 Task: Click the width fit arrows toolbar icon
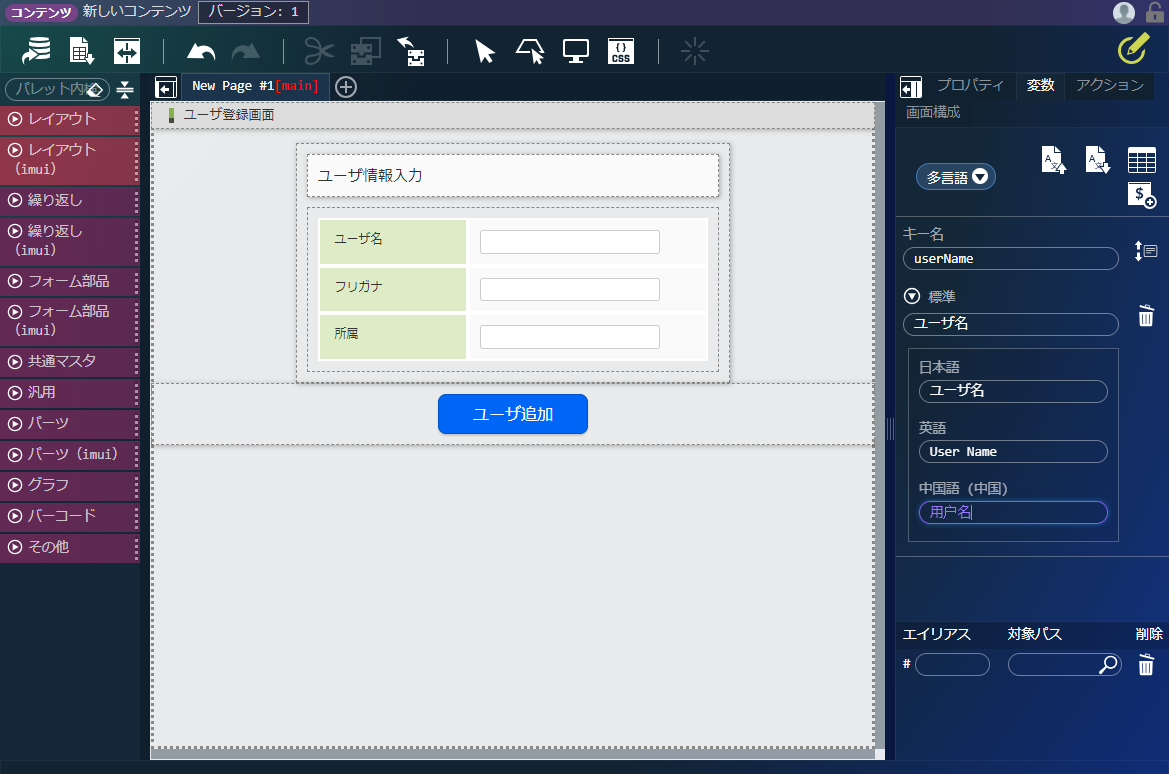point(127,51)
